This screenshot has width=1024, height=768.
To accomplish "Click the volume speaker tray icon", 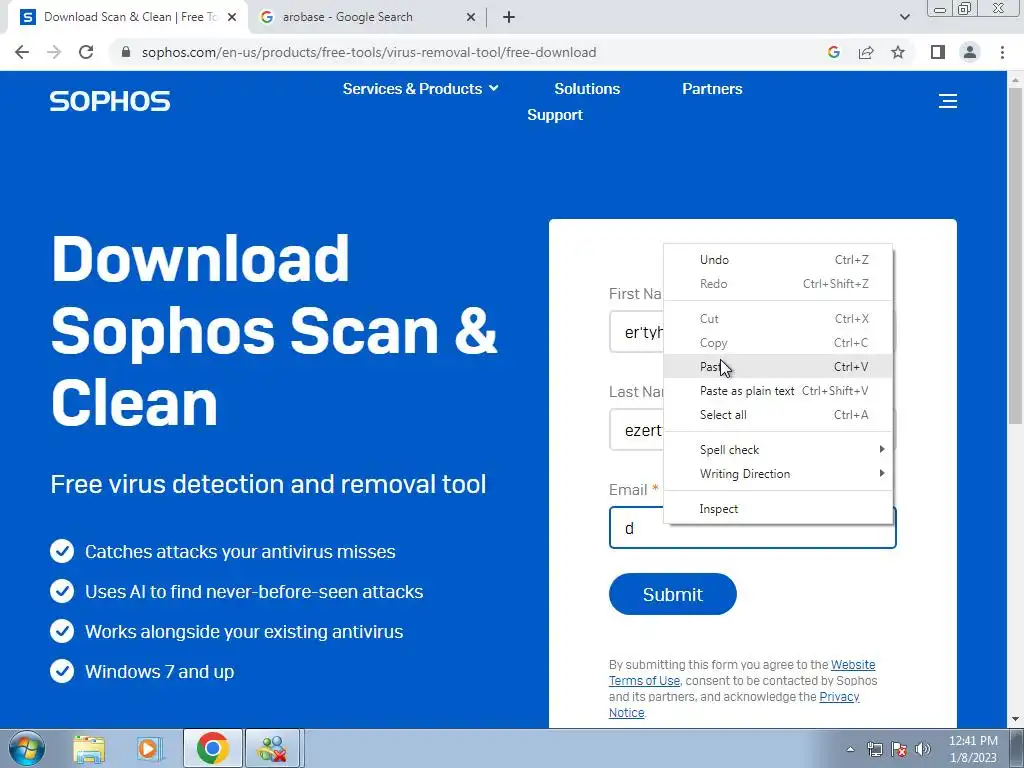I will tap(923, 749).
